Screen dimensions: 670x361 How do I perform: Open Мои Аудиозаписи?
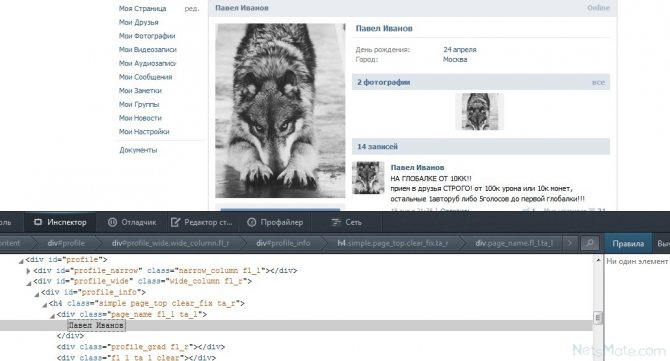[x=147, y=63]
